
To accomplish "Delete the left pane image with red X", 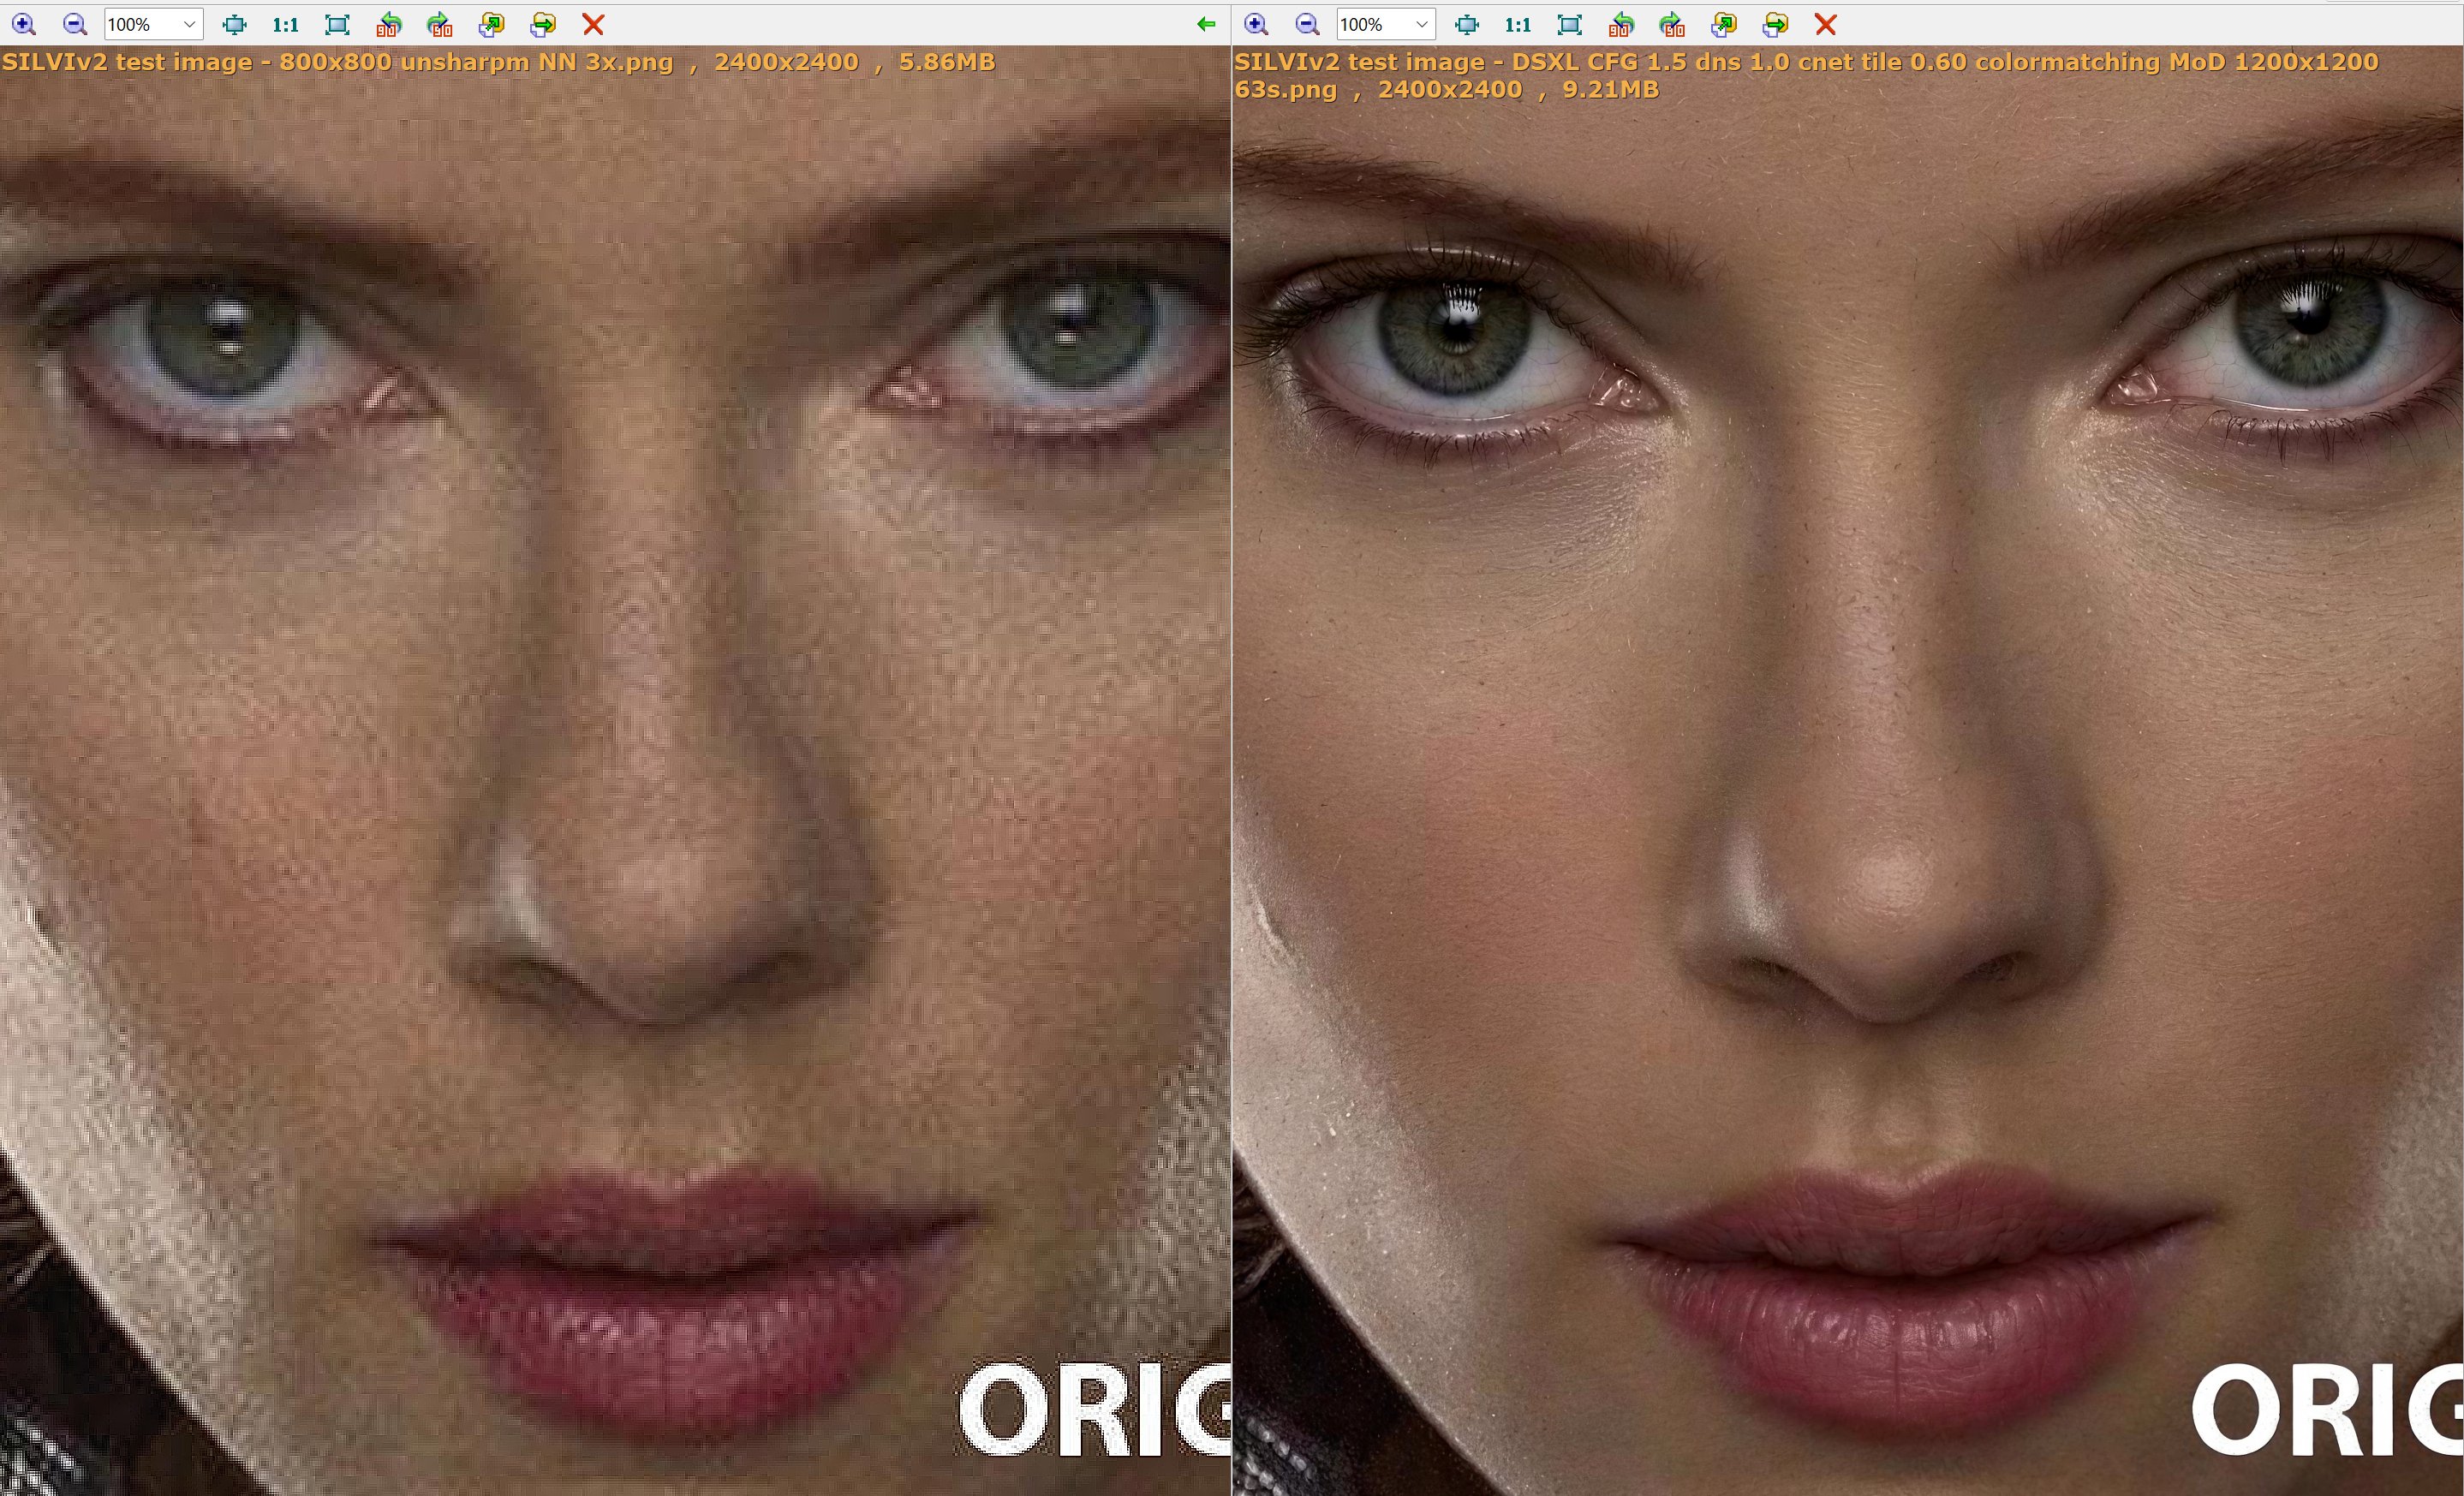I will (x=593, y=24).
